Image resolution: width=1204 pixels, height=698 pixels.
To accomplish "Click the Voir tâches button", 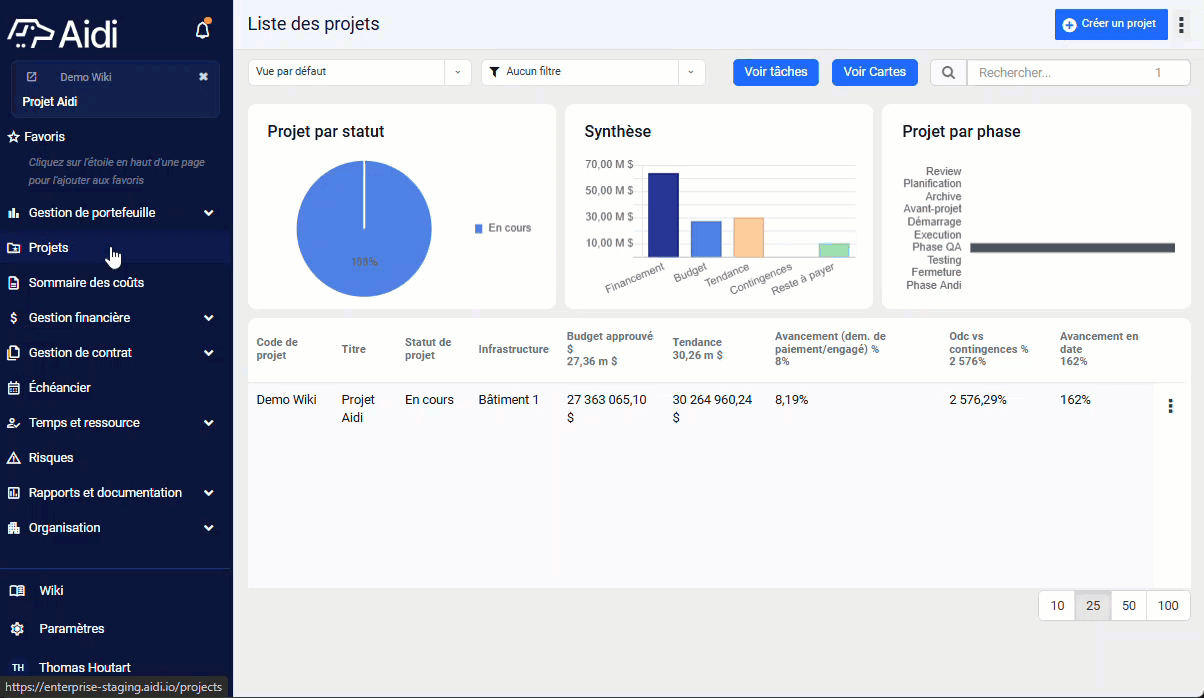I will point(776,72).
